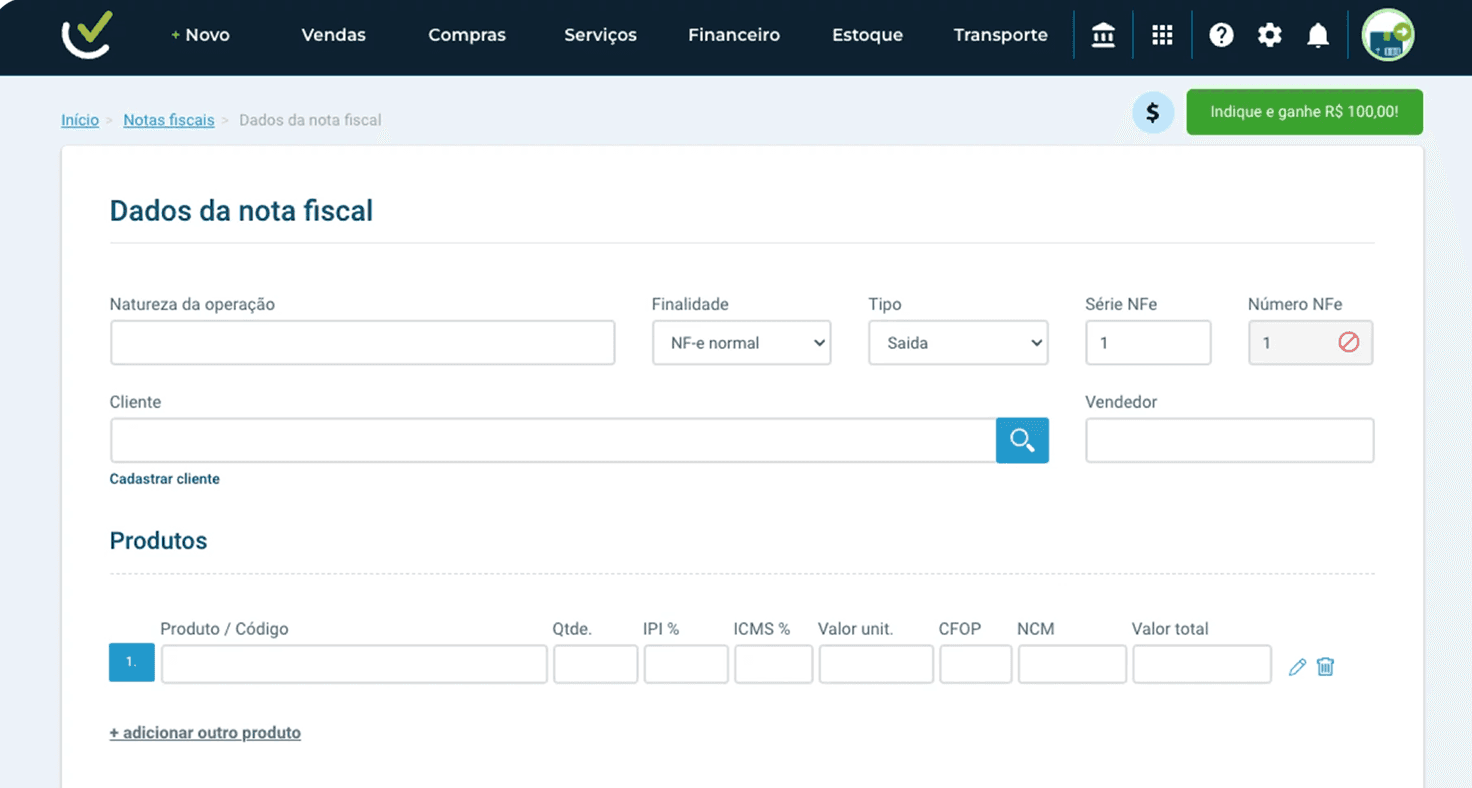Viewport: 1472px width, 788px height.
Task: Focus the Qtde. field
Action: point(596,664)
